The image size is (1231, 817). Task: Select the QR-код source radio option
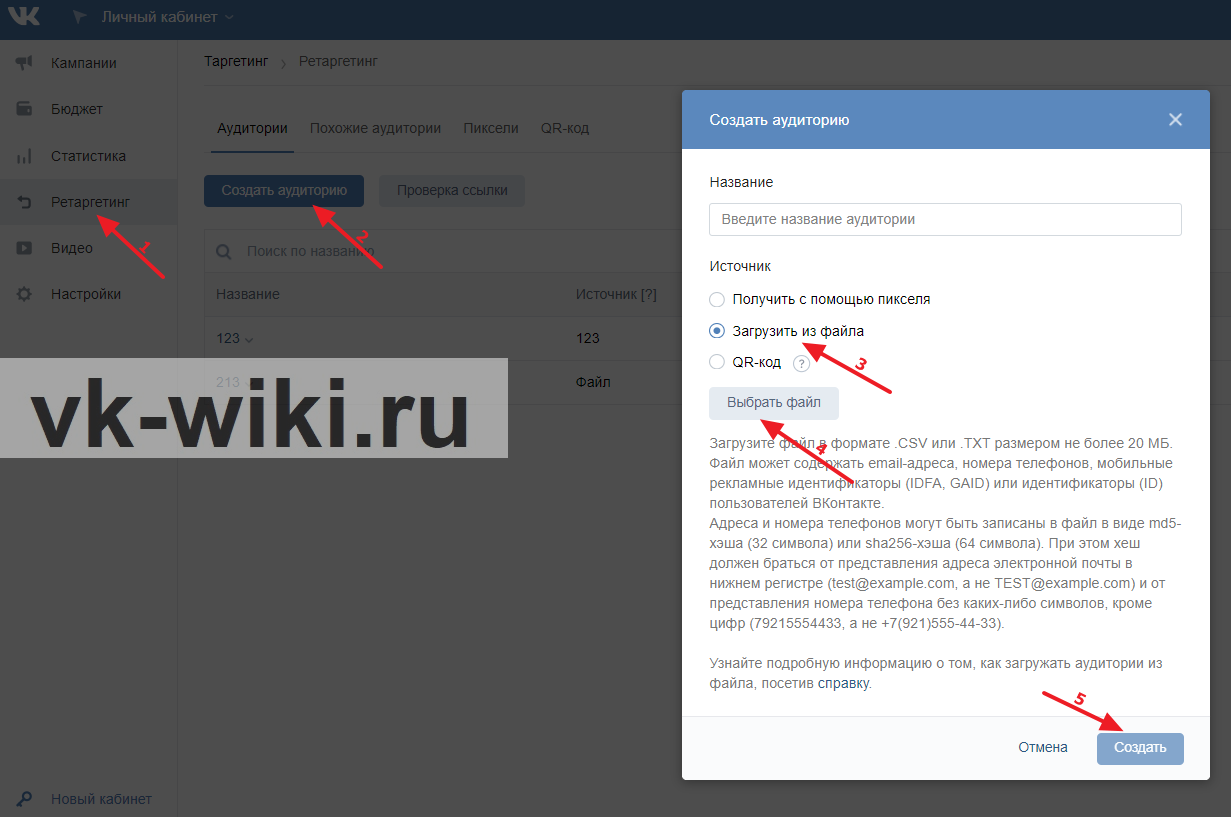click(x=716, y=362)
